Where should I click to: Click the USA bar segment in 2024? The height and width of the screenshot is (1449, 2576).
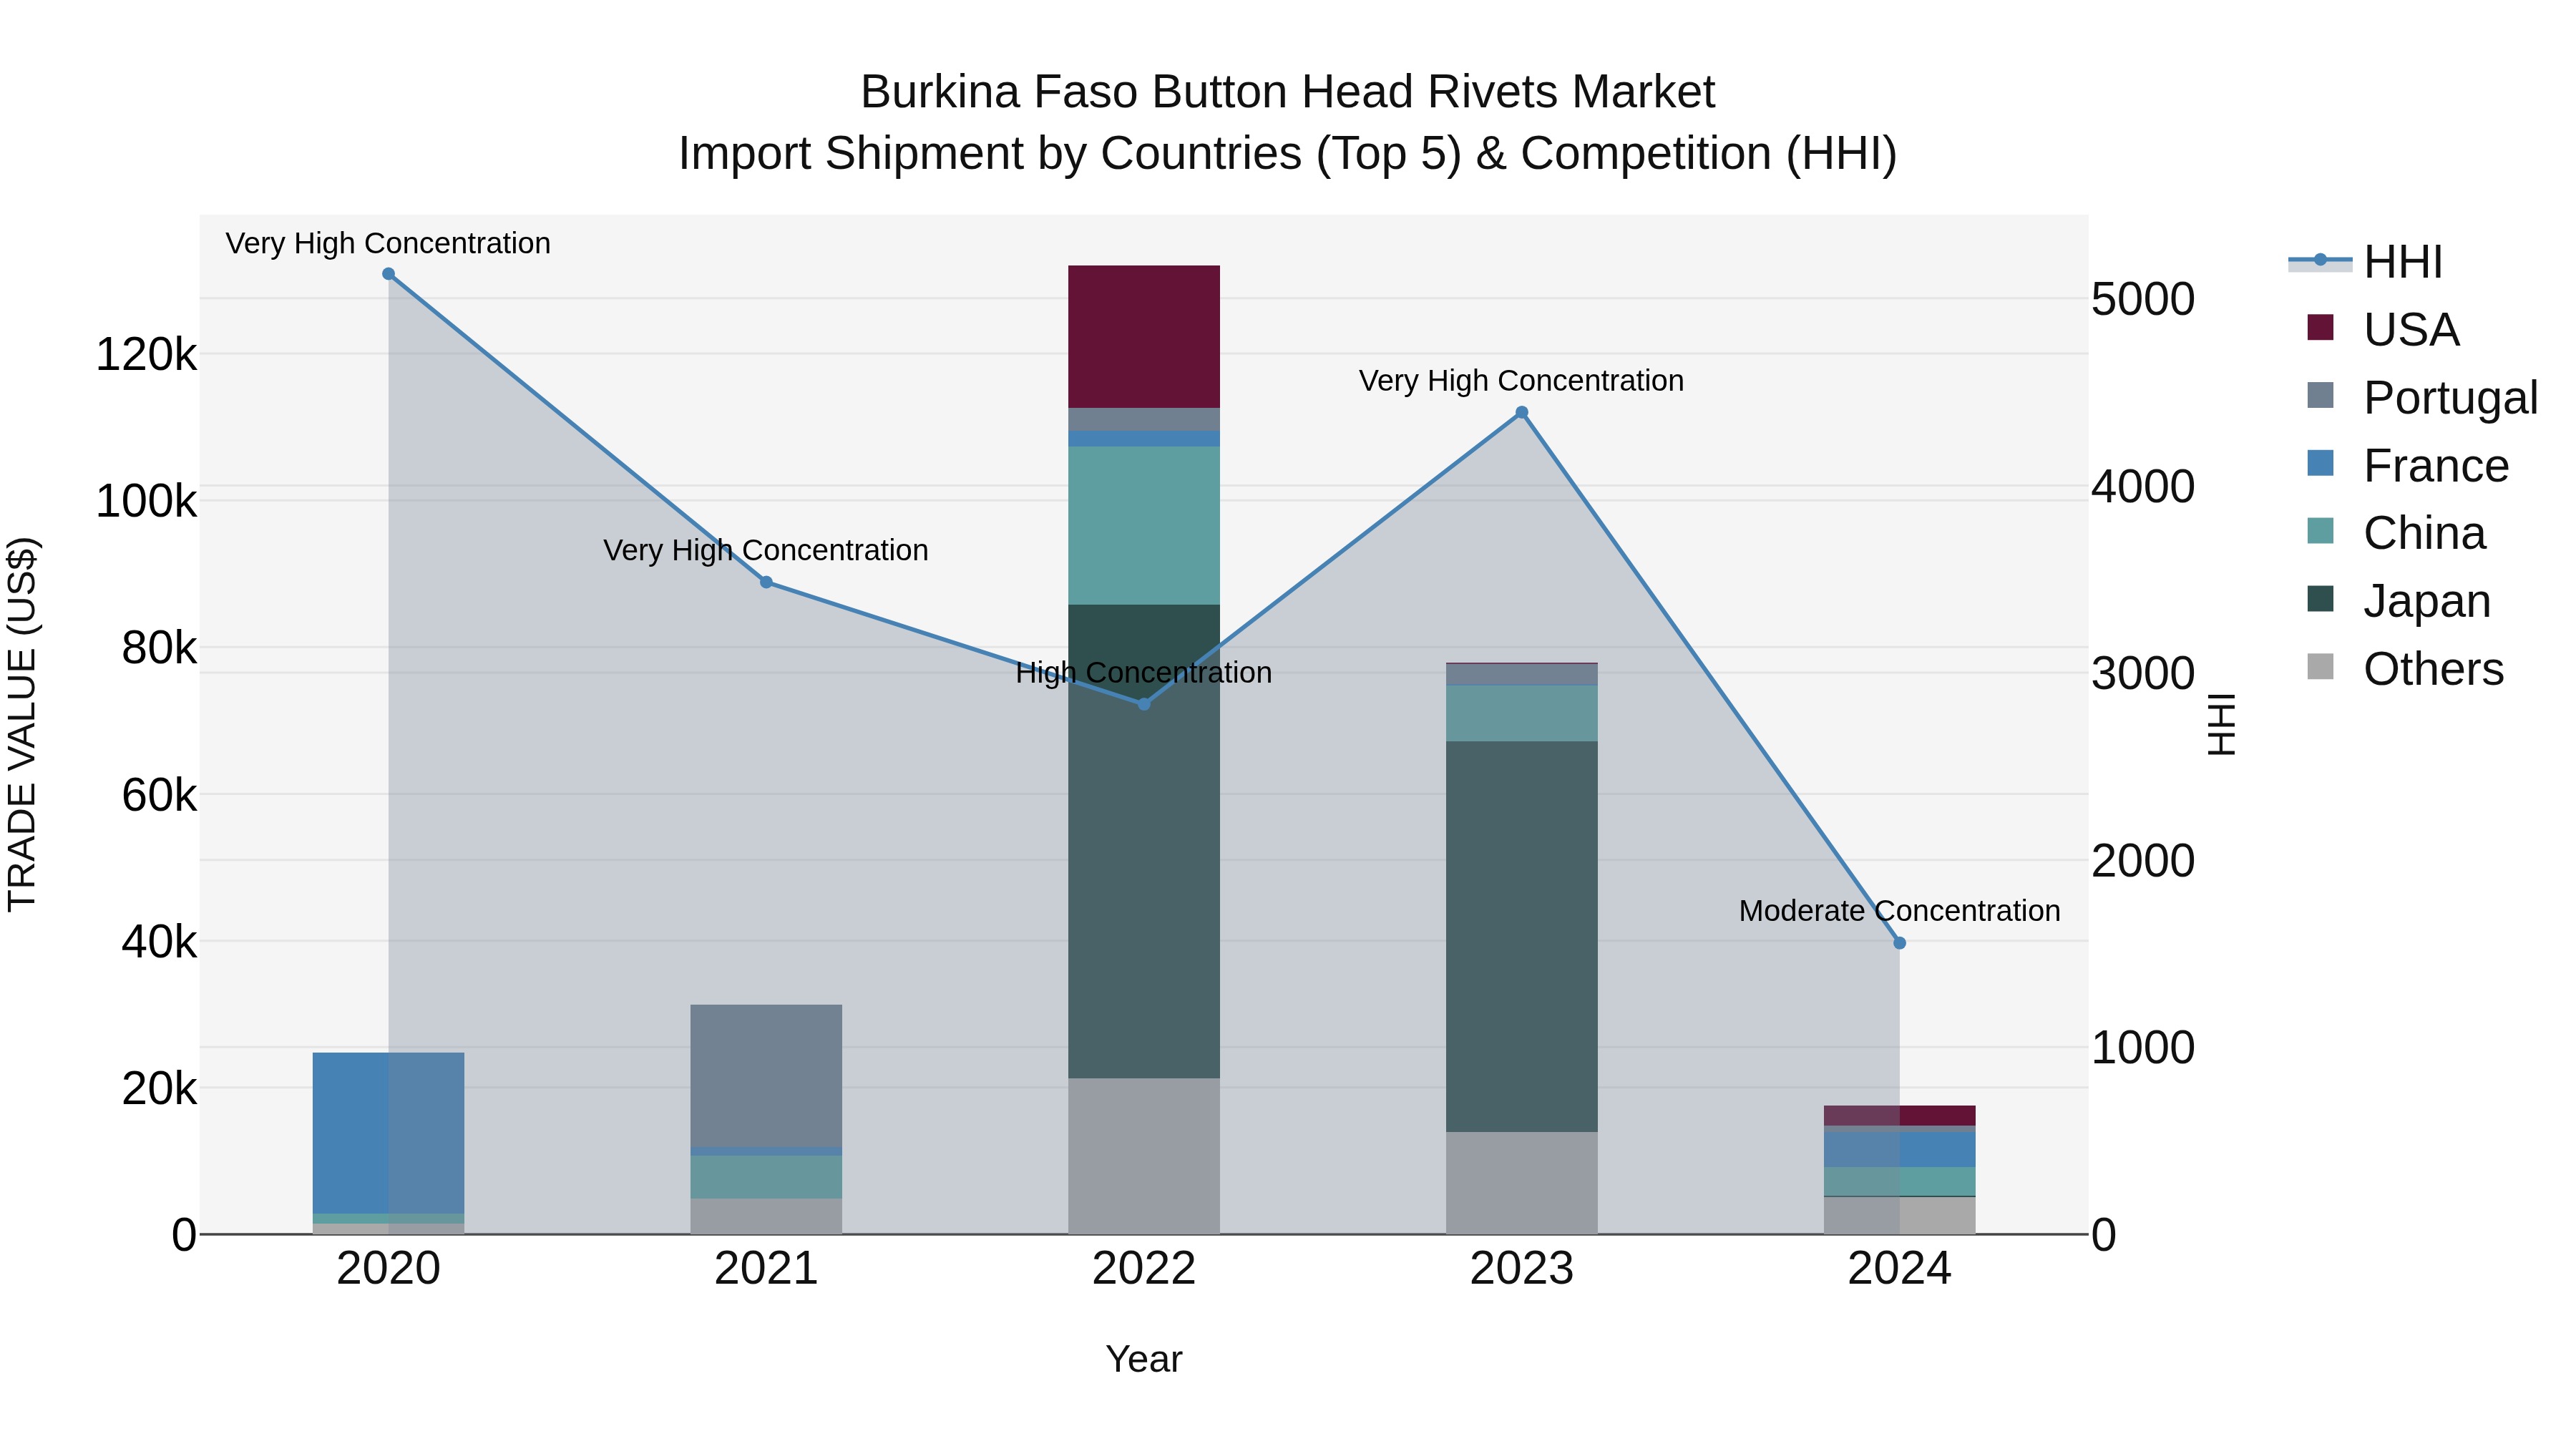click(1900, 1116)
